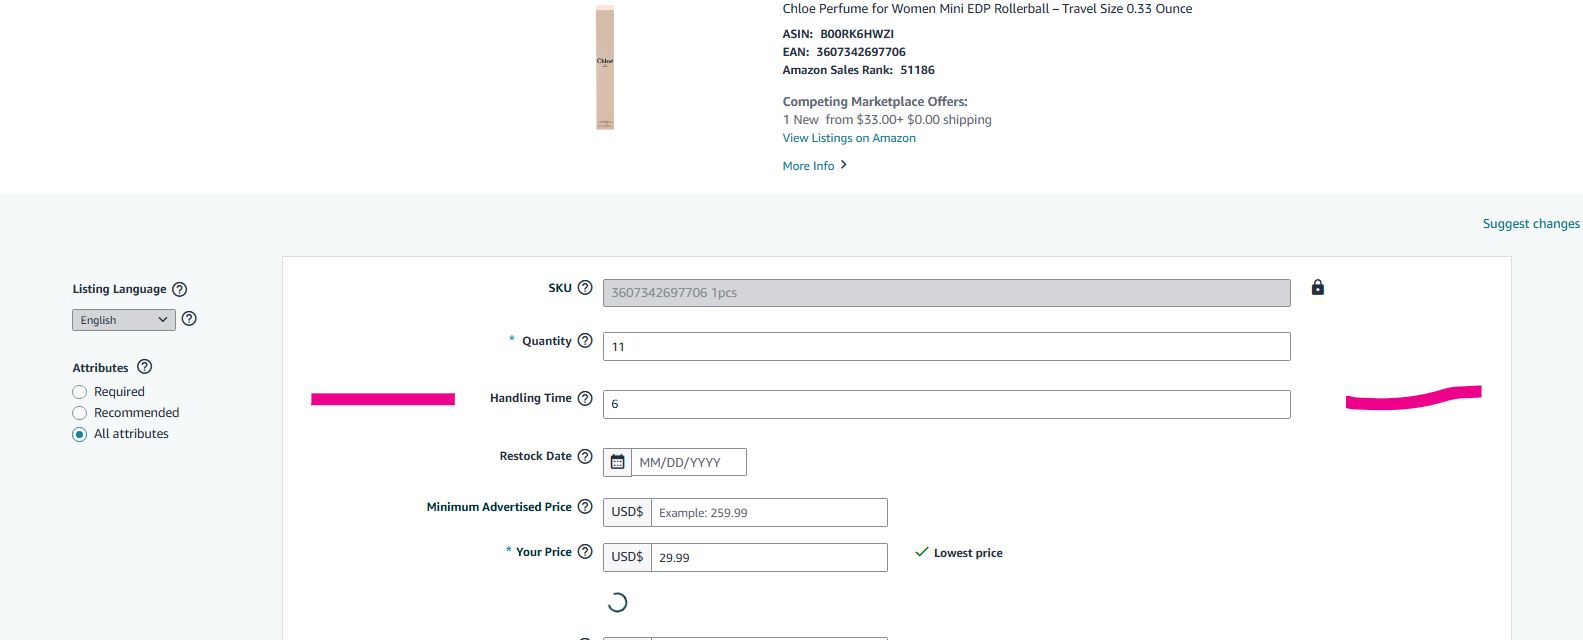Open the Attributes help icon
Screen dimensions: 1583x640
(144, 367)
